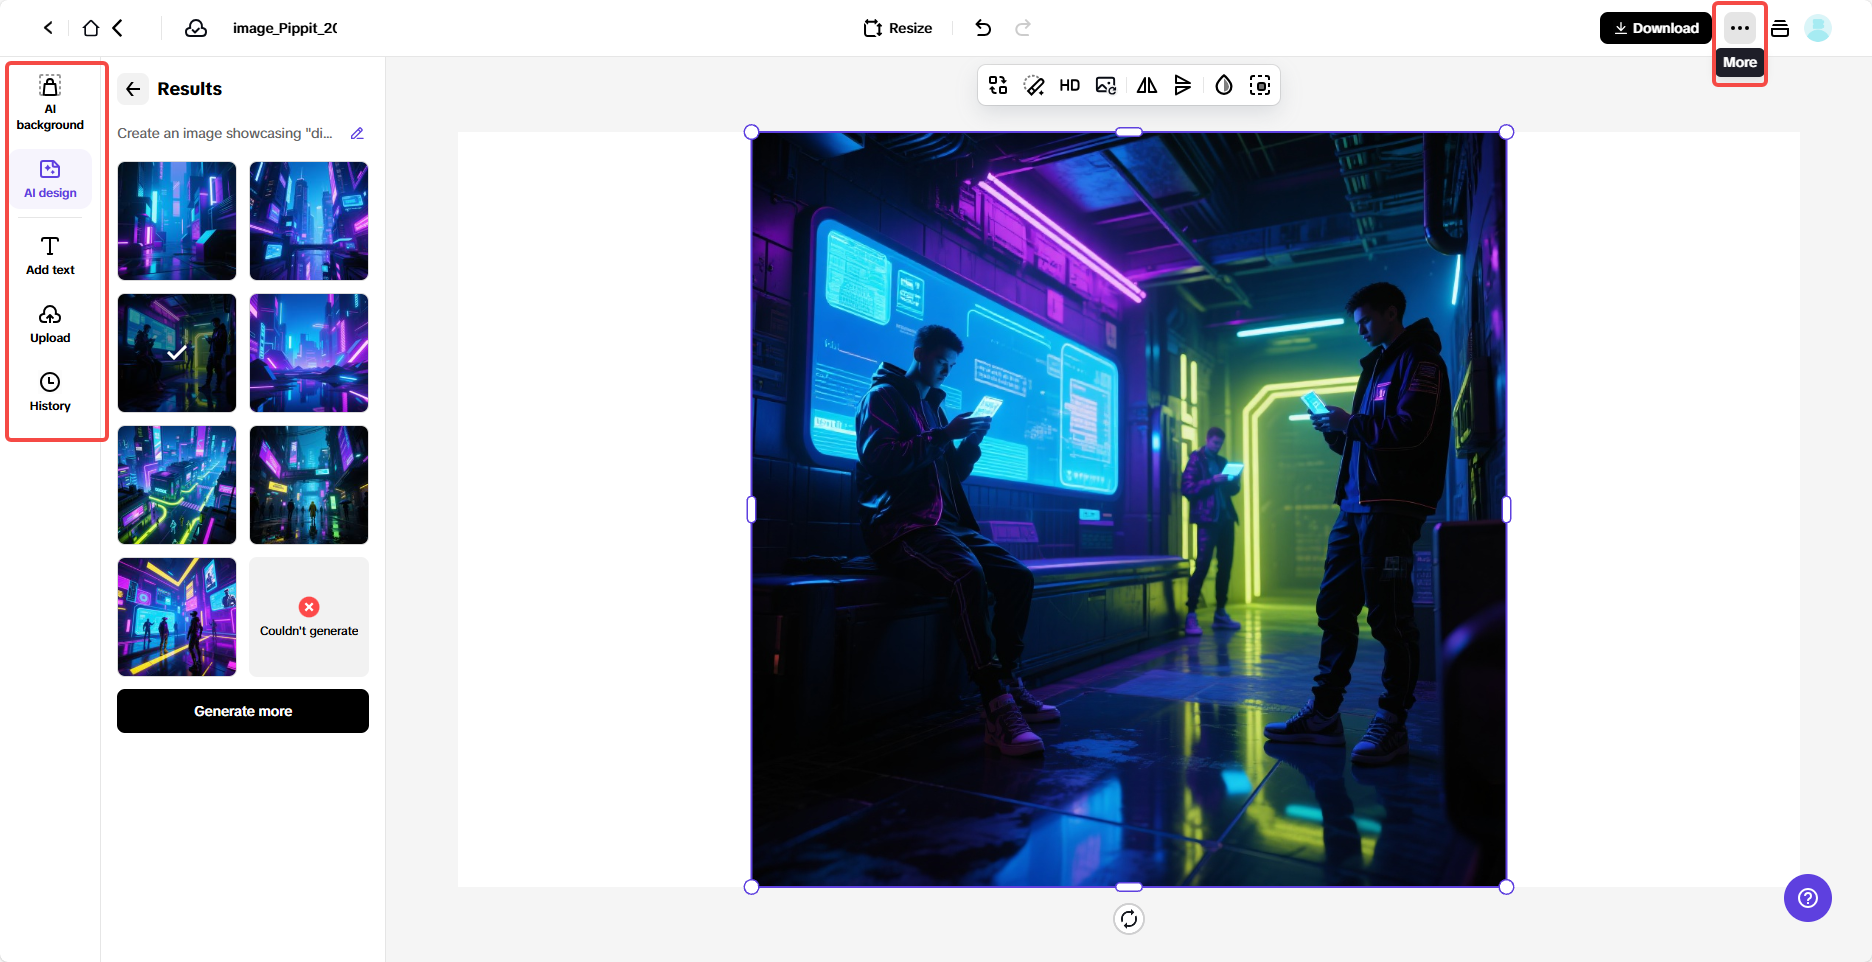Image resolution: width=1872 pixels, height=962 pixels.
Task: Open the Resize options
Action: pyautogui.click(x=898, y=28)
